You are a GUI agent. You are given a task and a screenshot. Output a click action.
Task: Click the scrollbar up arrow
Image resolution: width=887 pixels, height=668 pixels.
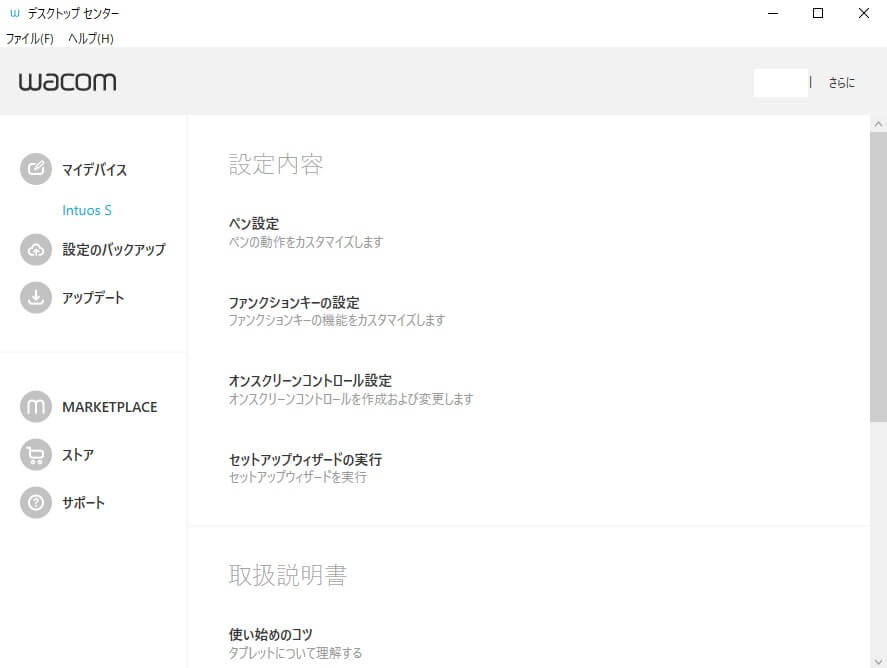[x=878, y=124]
